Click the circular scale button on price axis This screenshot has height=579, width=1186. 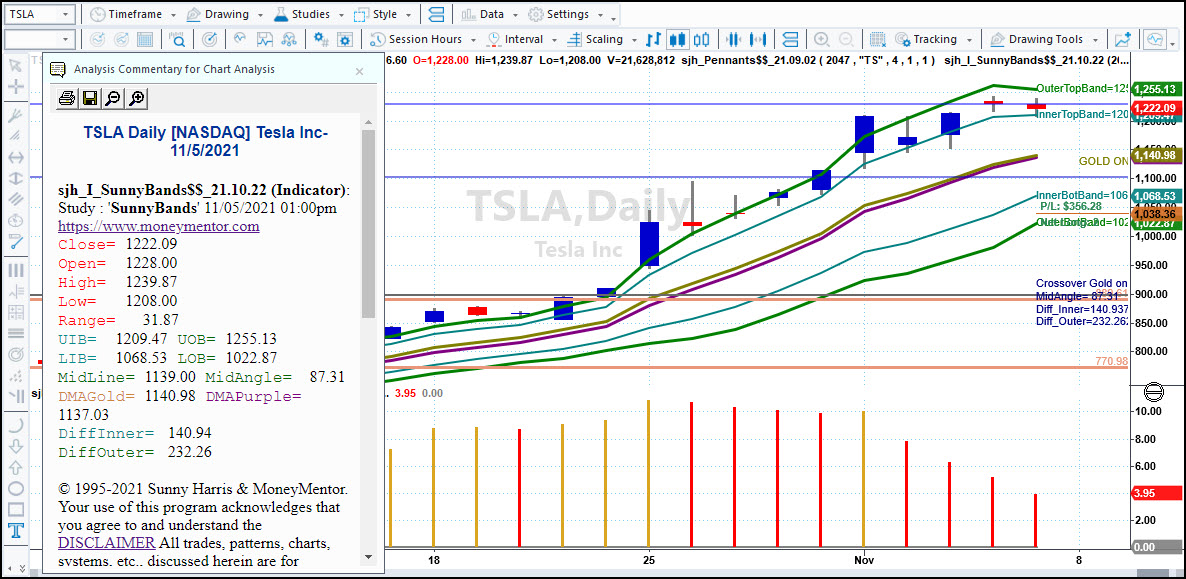[1153, 392]
